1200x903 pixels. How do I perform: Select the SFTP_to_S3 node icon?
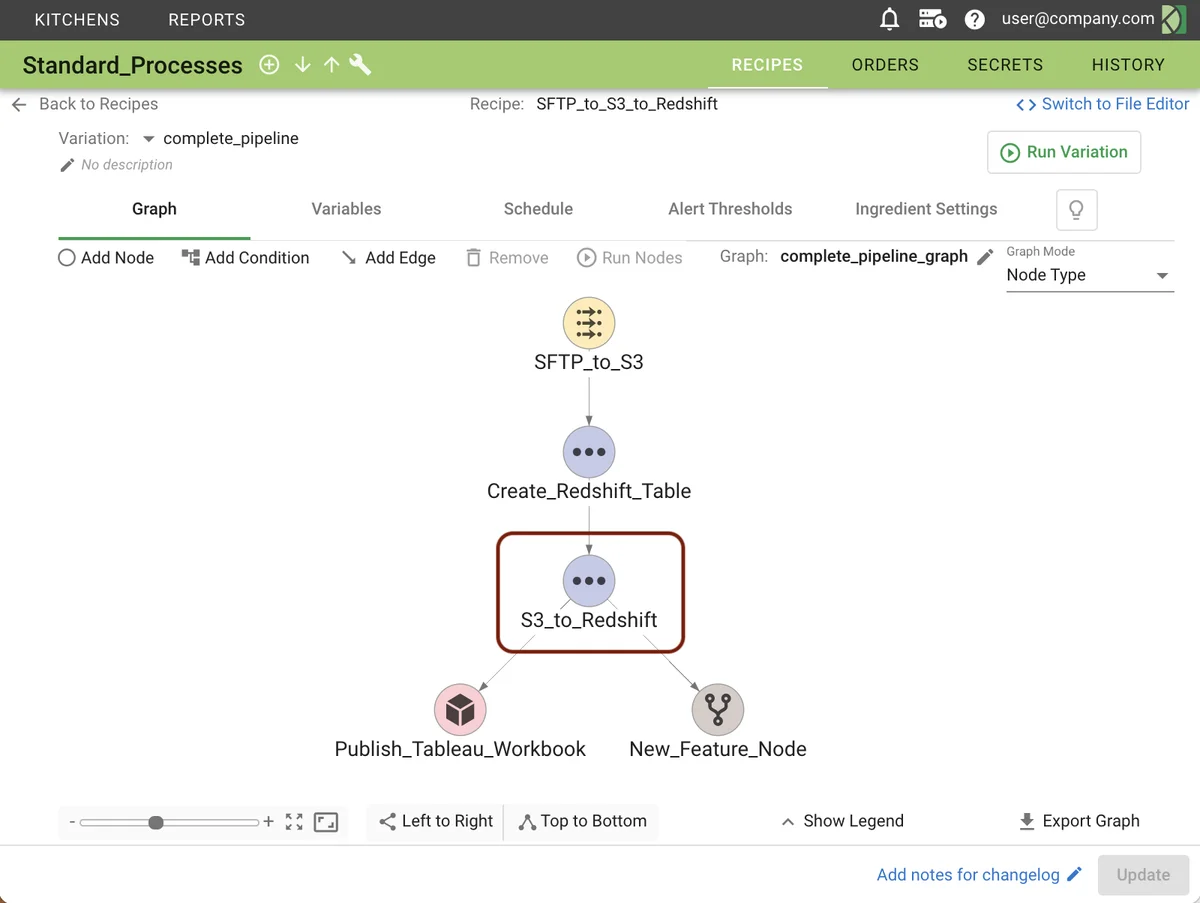coord(589,323)
